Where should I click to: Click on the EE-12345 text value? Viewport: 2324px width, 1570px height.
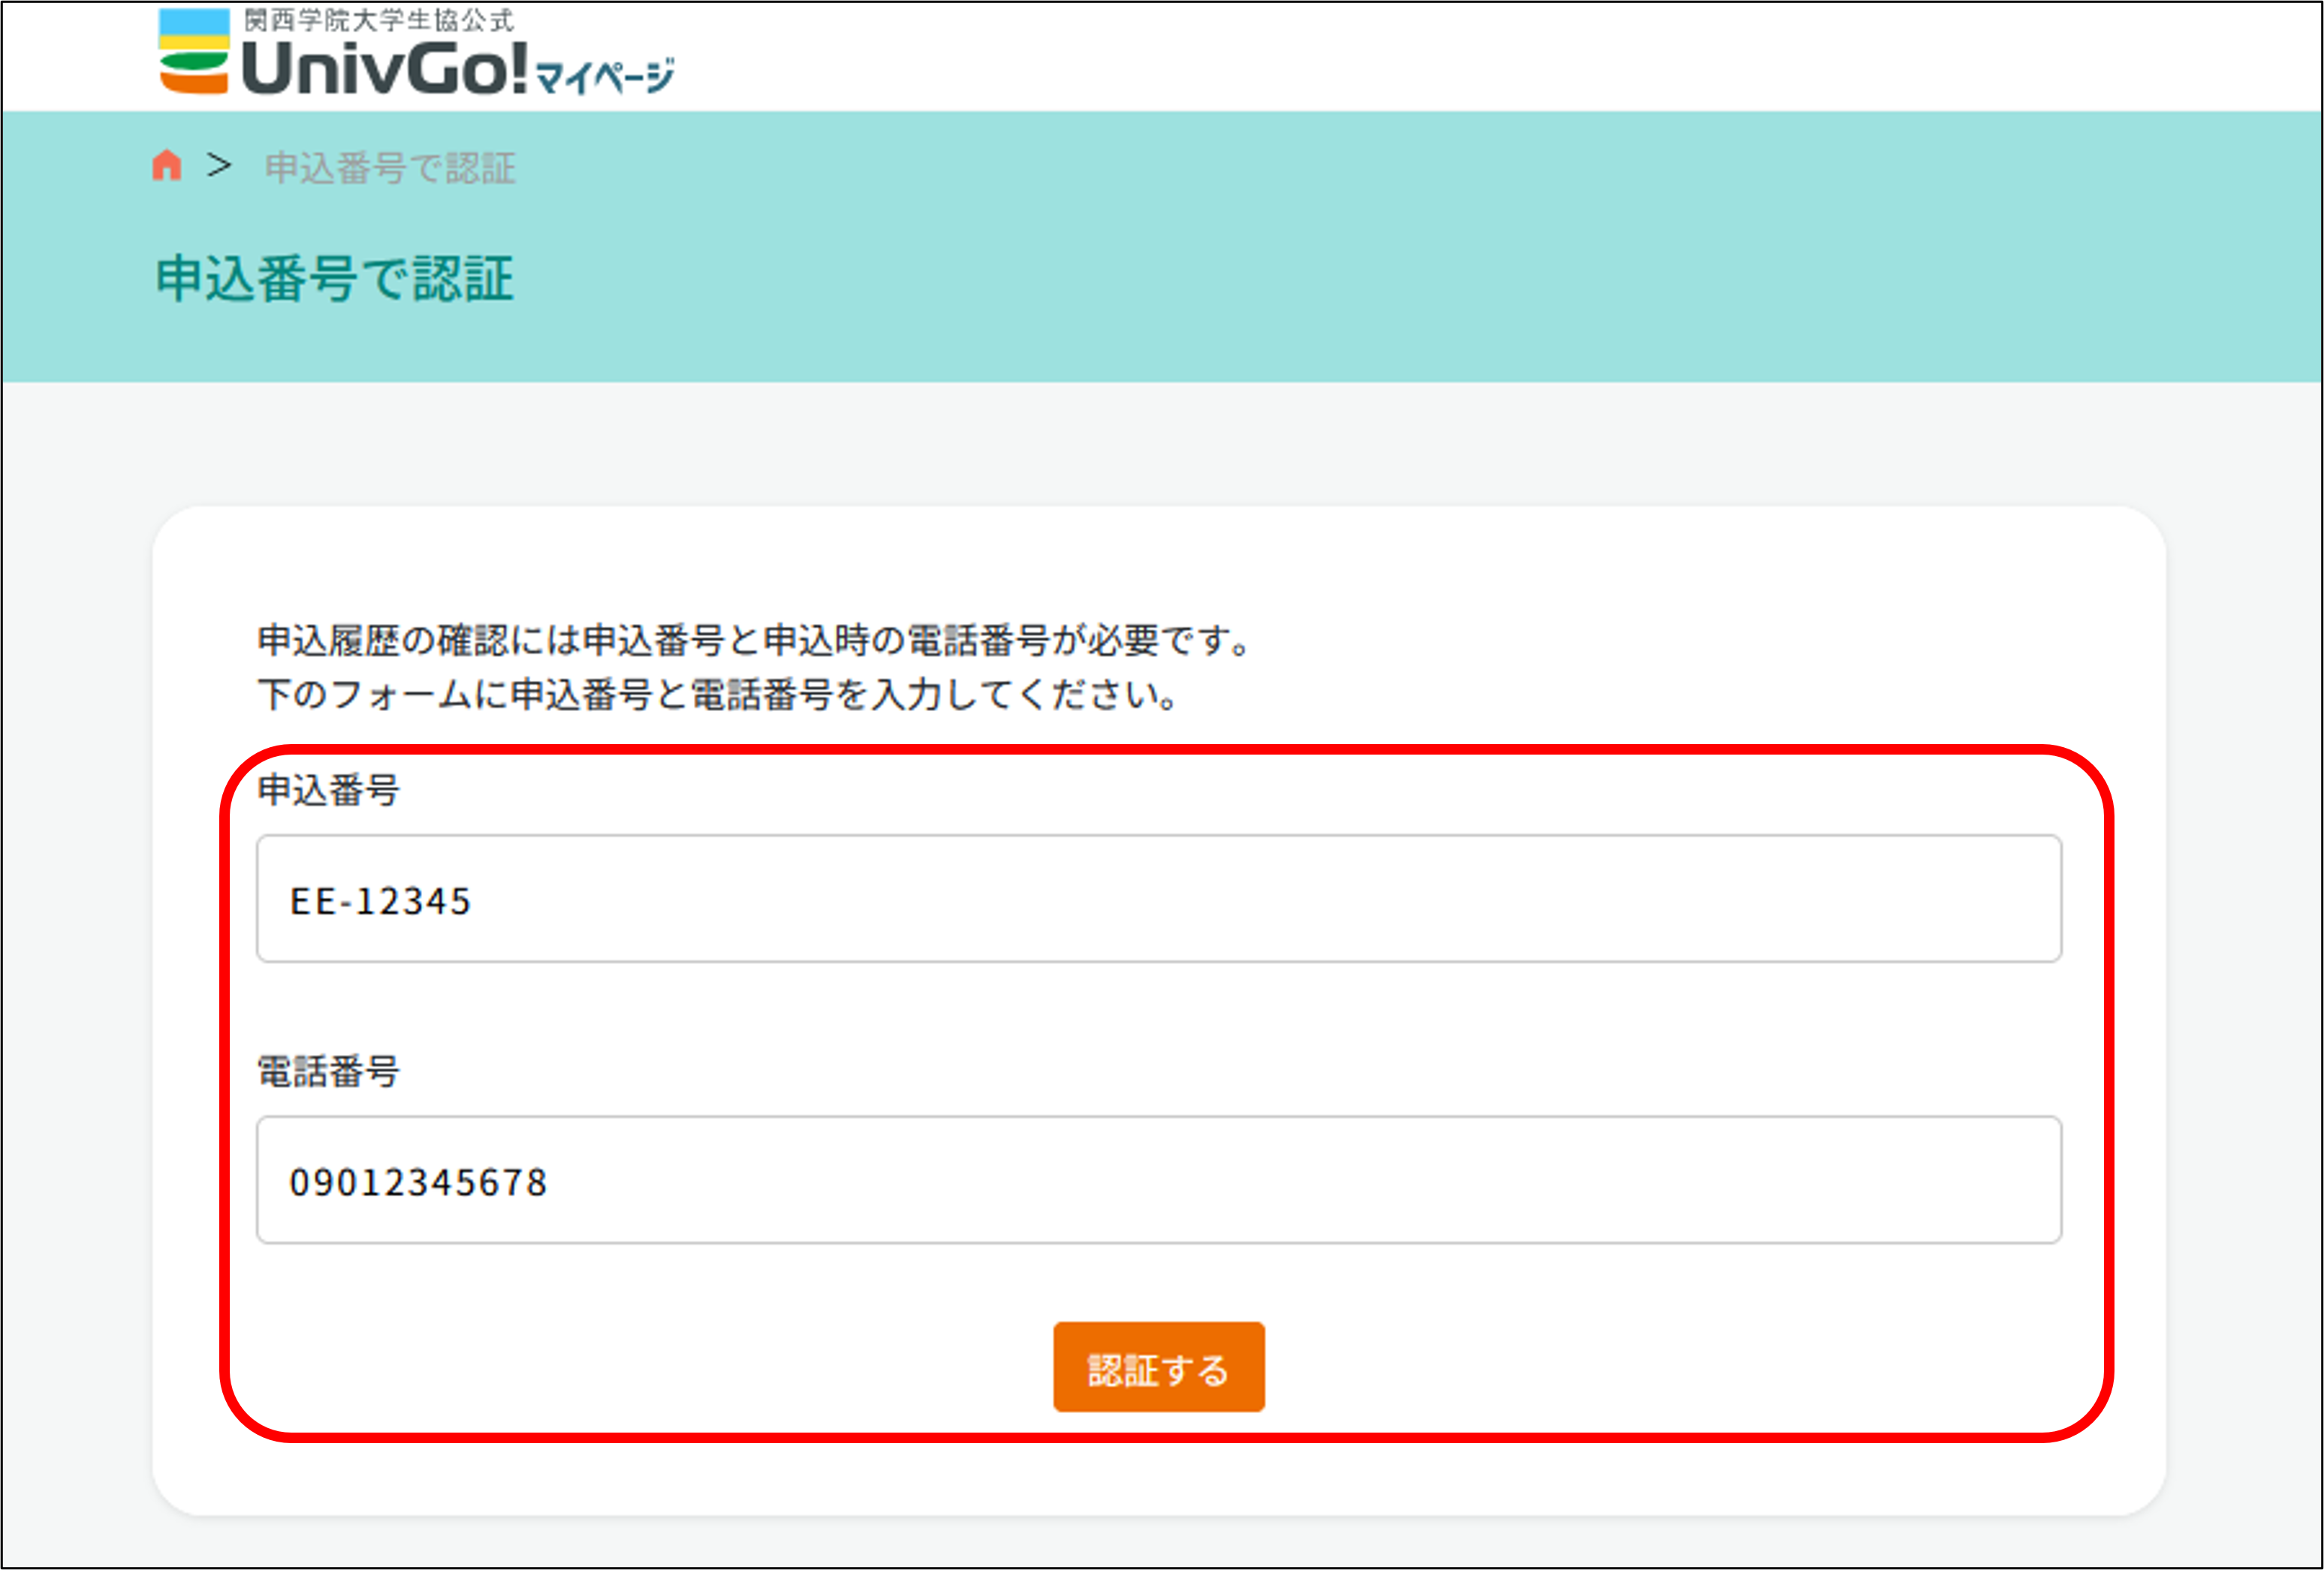380,901
